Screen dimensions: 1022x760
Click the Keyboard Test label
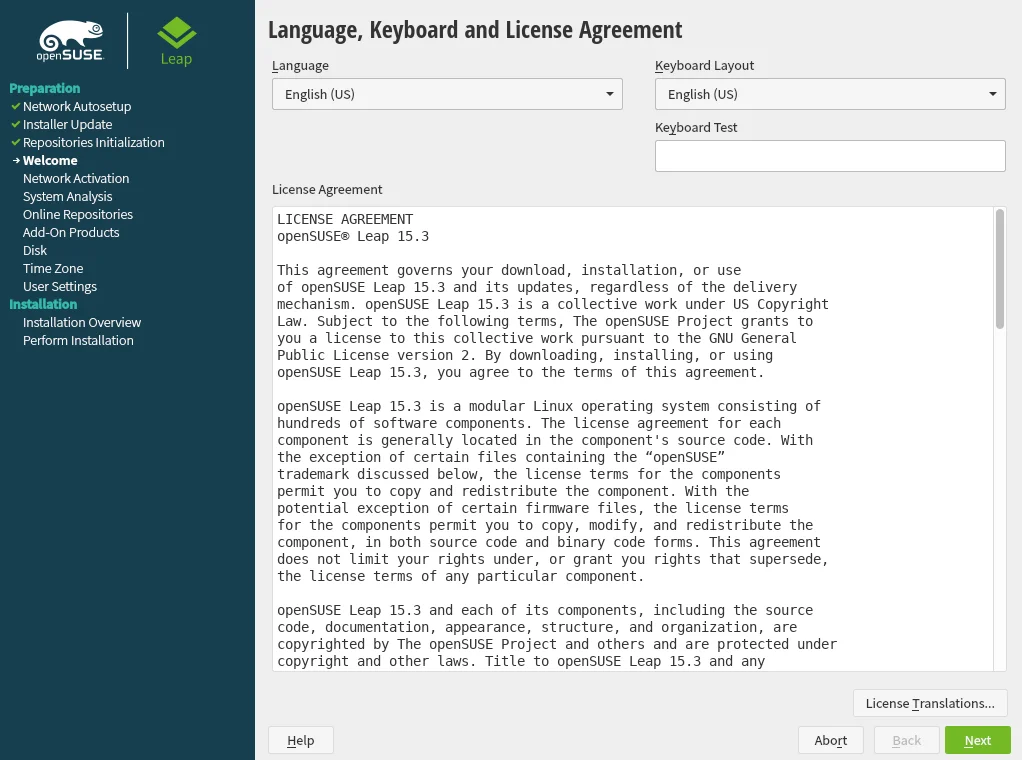click(x=695, y=128)
